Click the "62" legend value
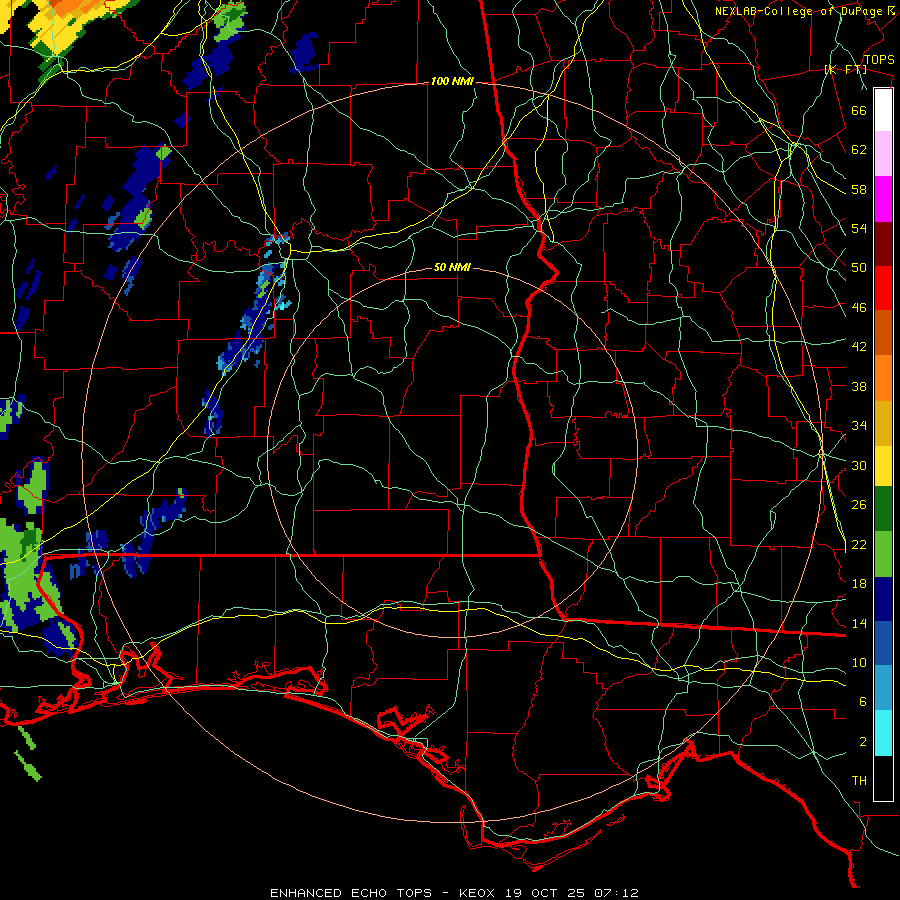900x900 pixels. click(859, 150)
